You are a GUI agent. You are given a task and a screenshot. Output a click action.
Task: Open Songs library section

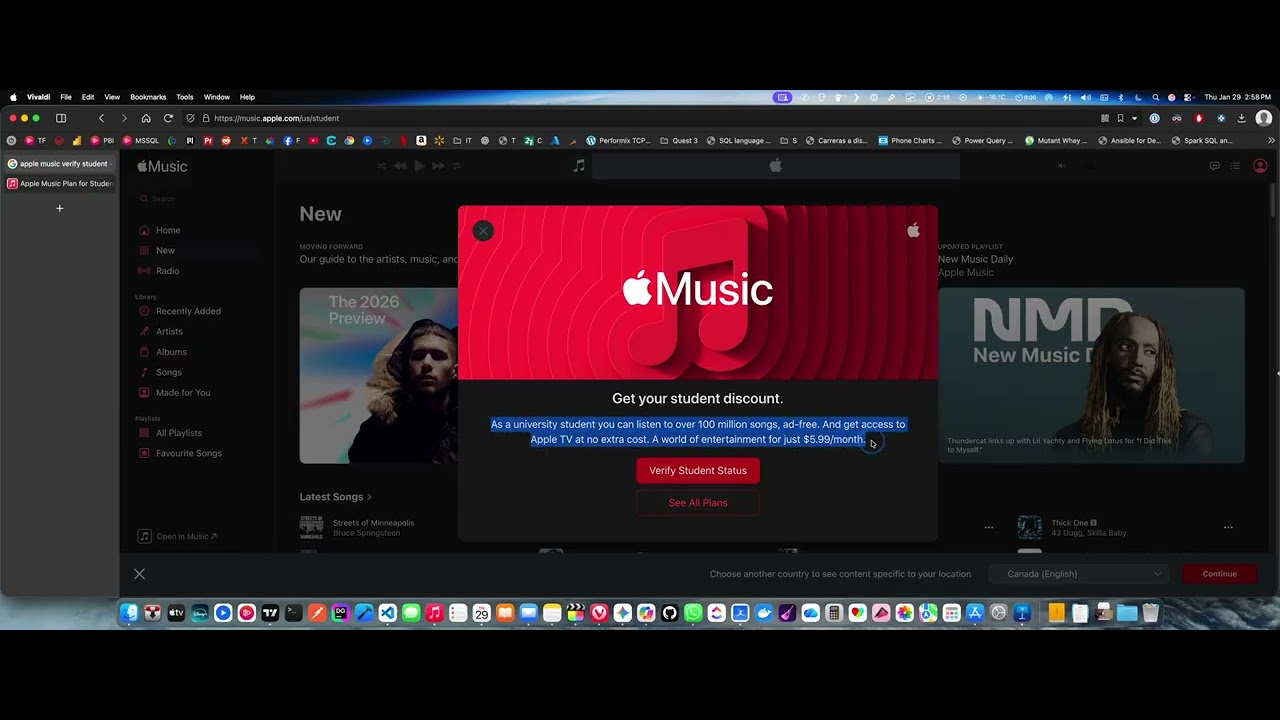coord(160,372)
